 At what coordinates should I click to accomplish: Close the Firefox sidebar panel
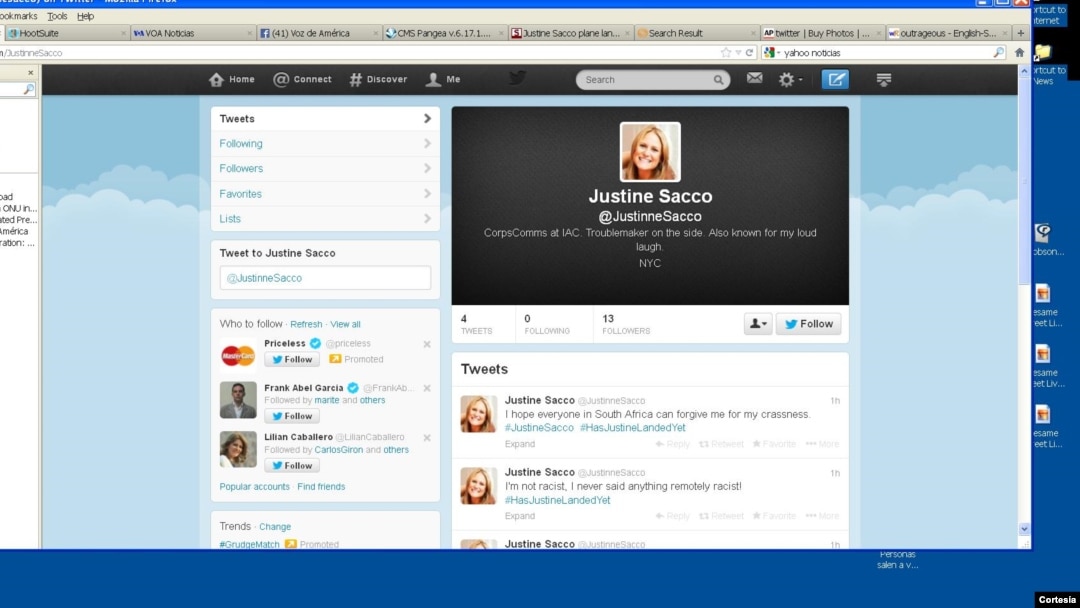coord(30,72)
